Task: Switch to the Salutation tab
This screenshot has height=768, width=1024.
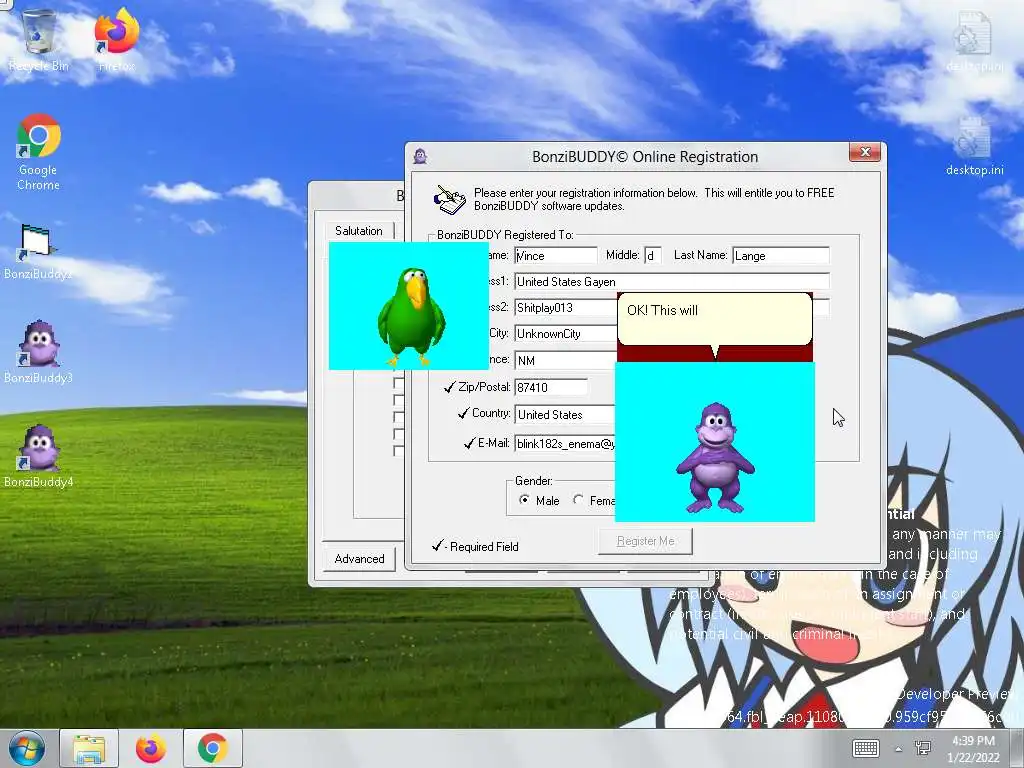Action: pos(359,231)
